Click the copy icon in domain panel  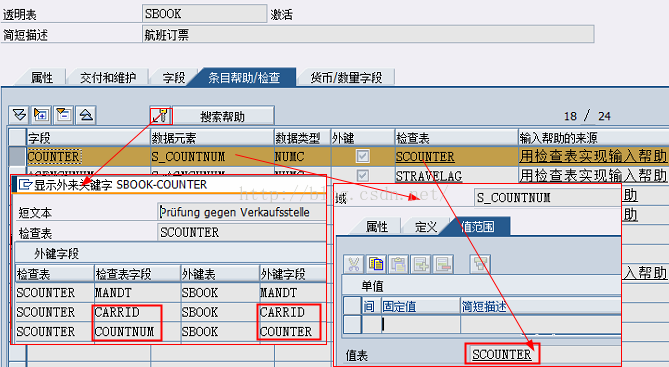[x=376, y=264]
